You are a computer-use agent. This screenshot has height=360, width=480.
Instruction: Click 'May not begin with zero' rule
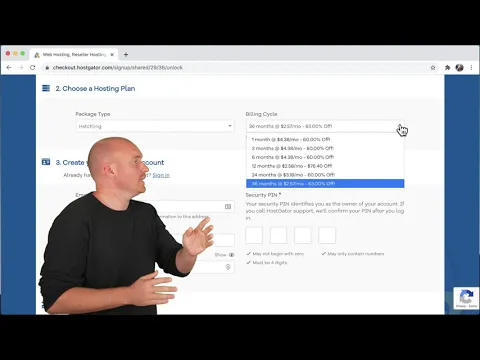278,254
